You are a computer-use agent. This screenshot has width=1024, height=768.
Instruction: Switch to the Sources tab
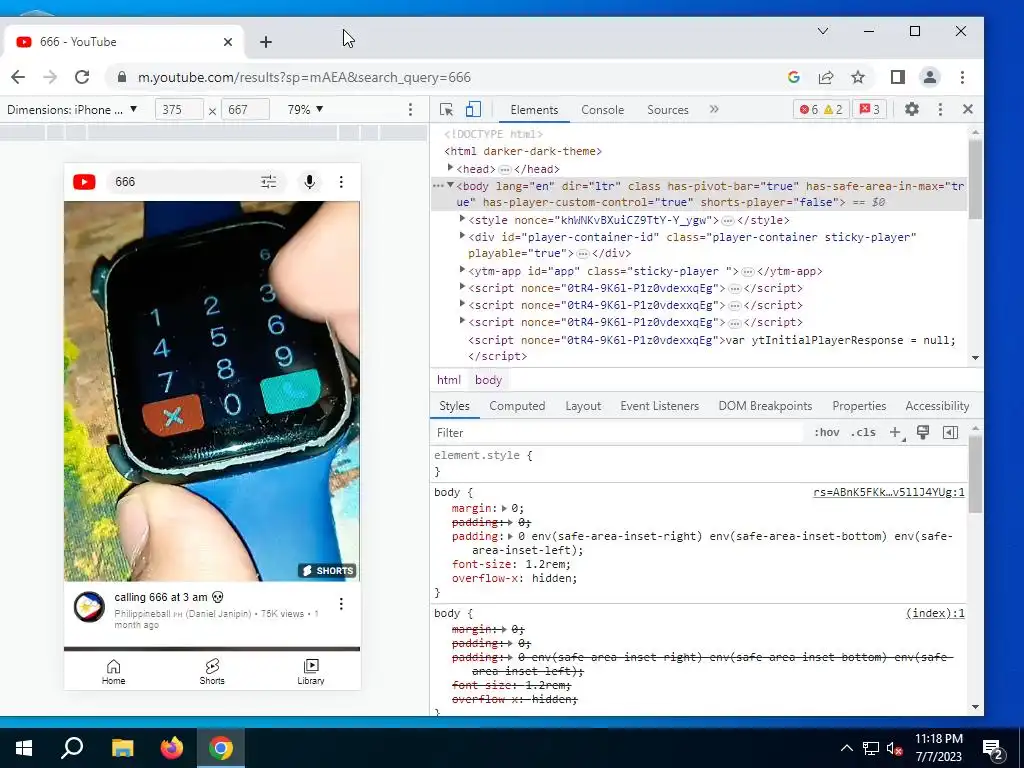coord(667,110)
